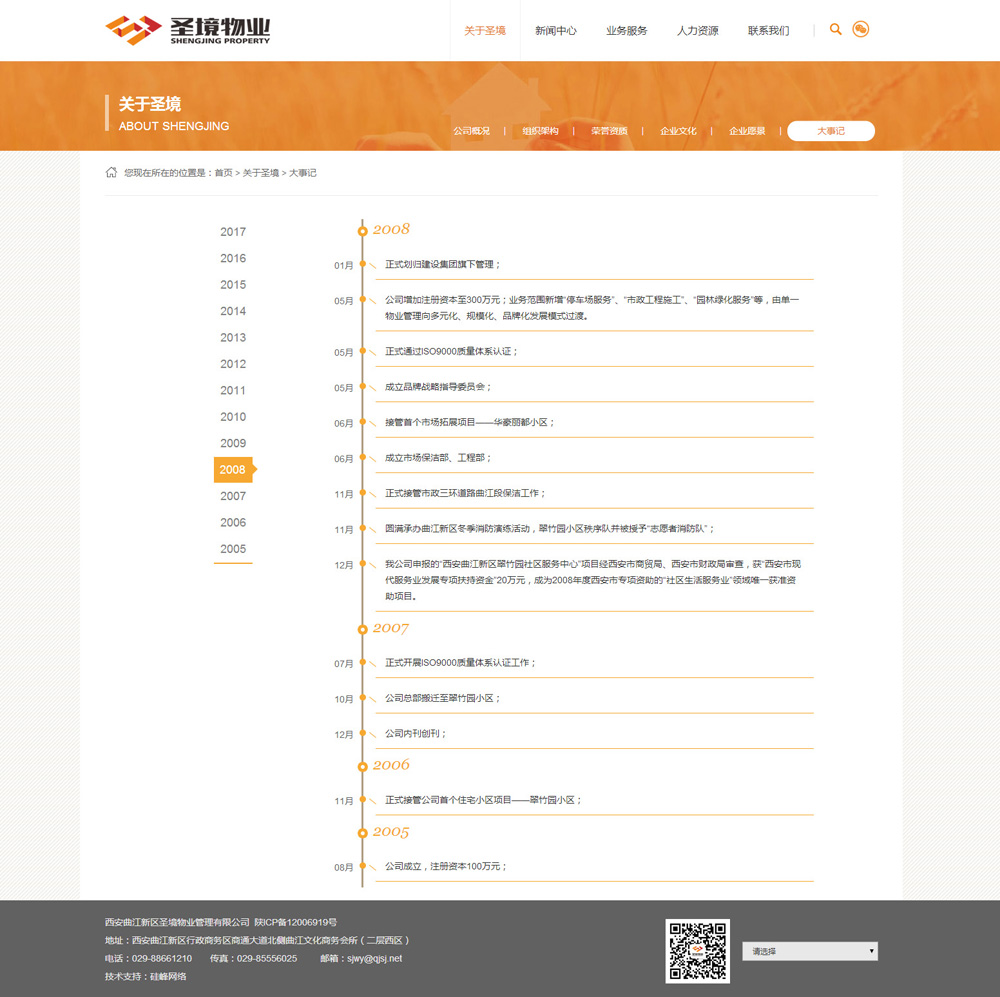Open the 联系我们 menu item
This screenshot has width=1000, height=997.
click(x=768, y=31)
